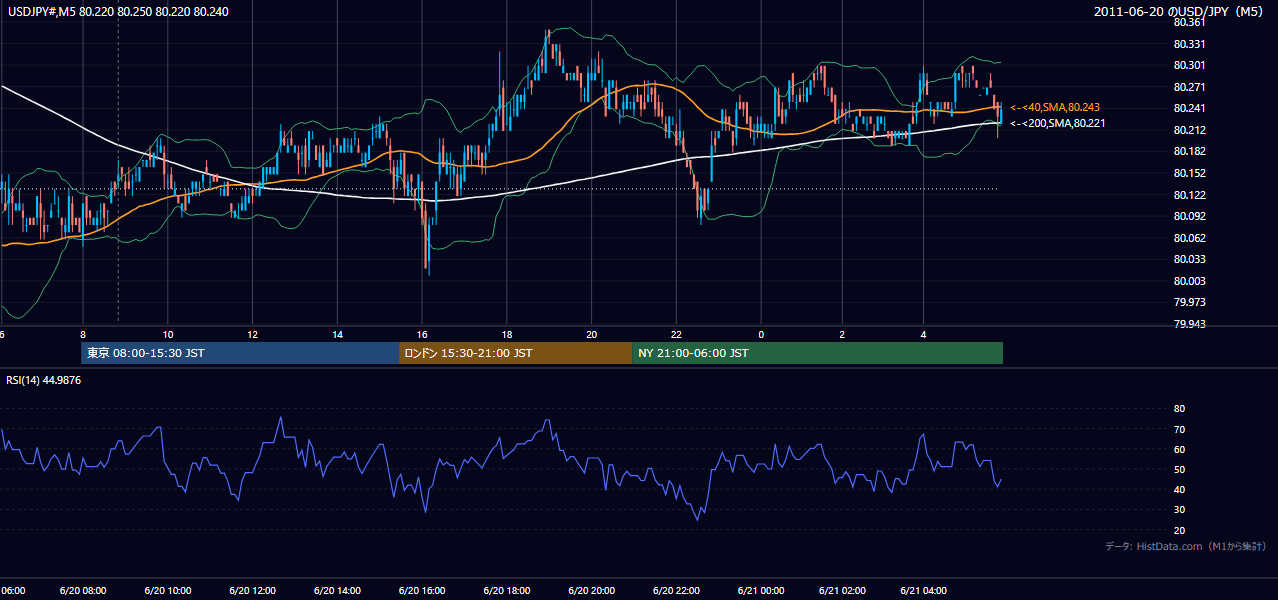Click hour tick 14 under price chart
This screenshot has height=600, width=1278.
338,335
